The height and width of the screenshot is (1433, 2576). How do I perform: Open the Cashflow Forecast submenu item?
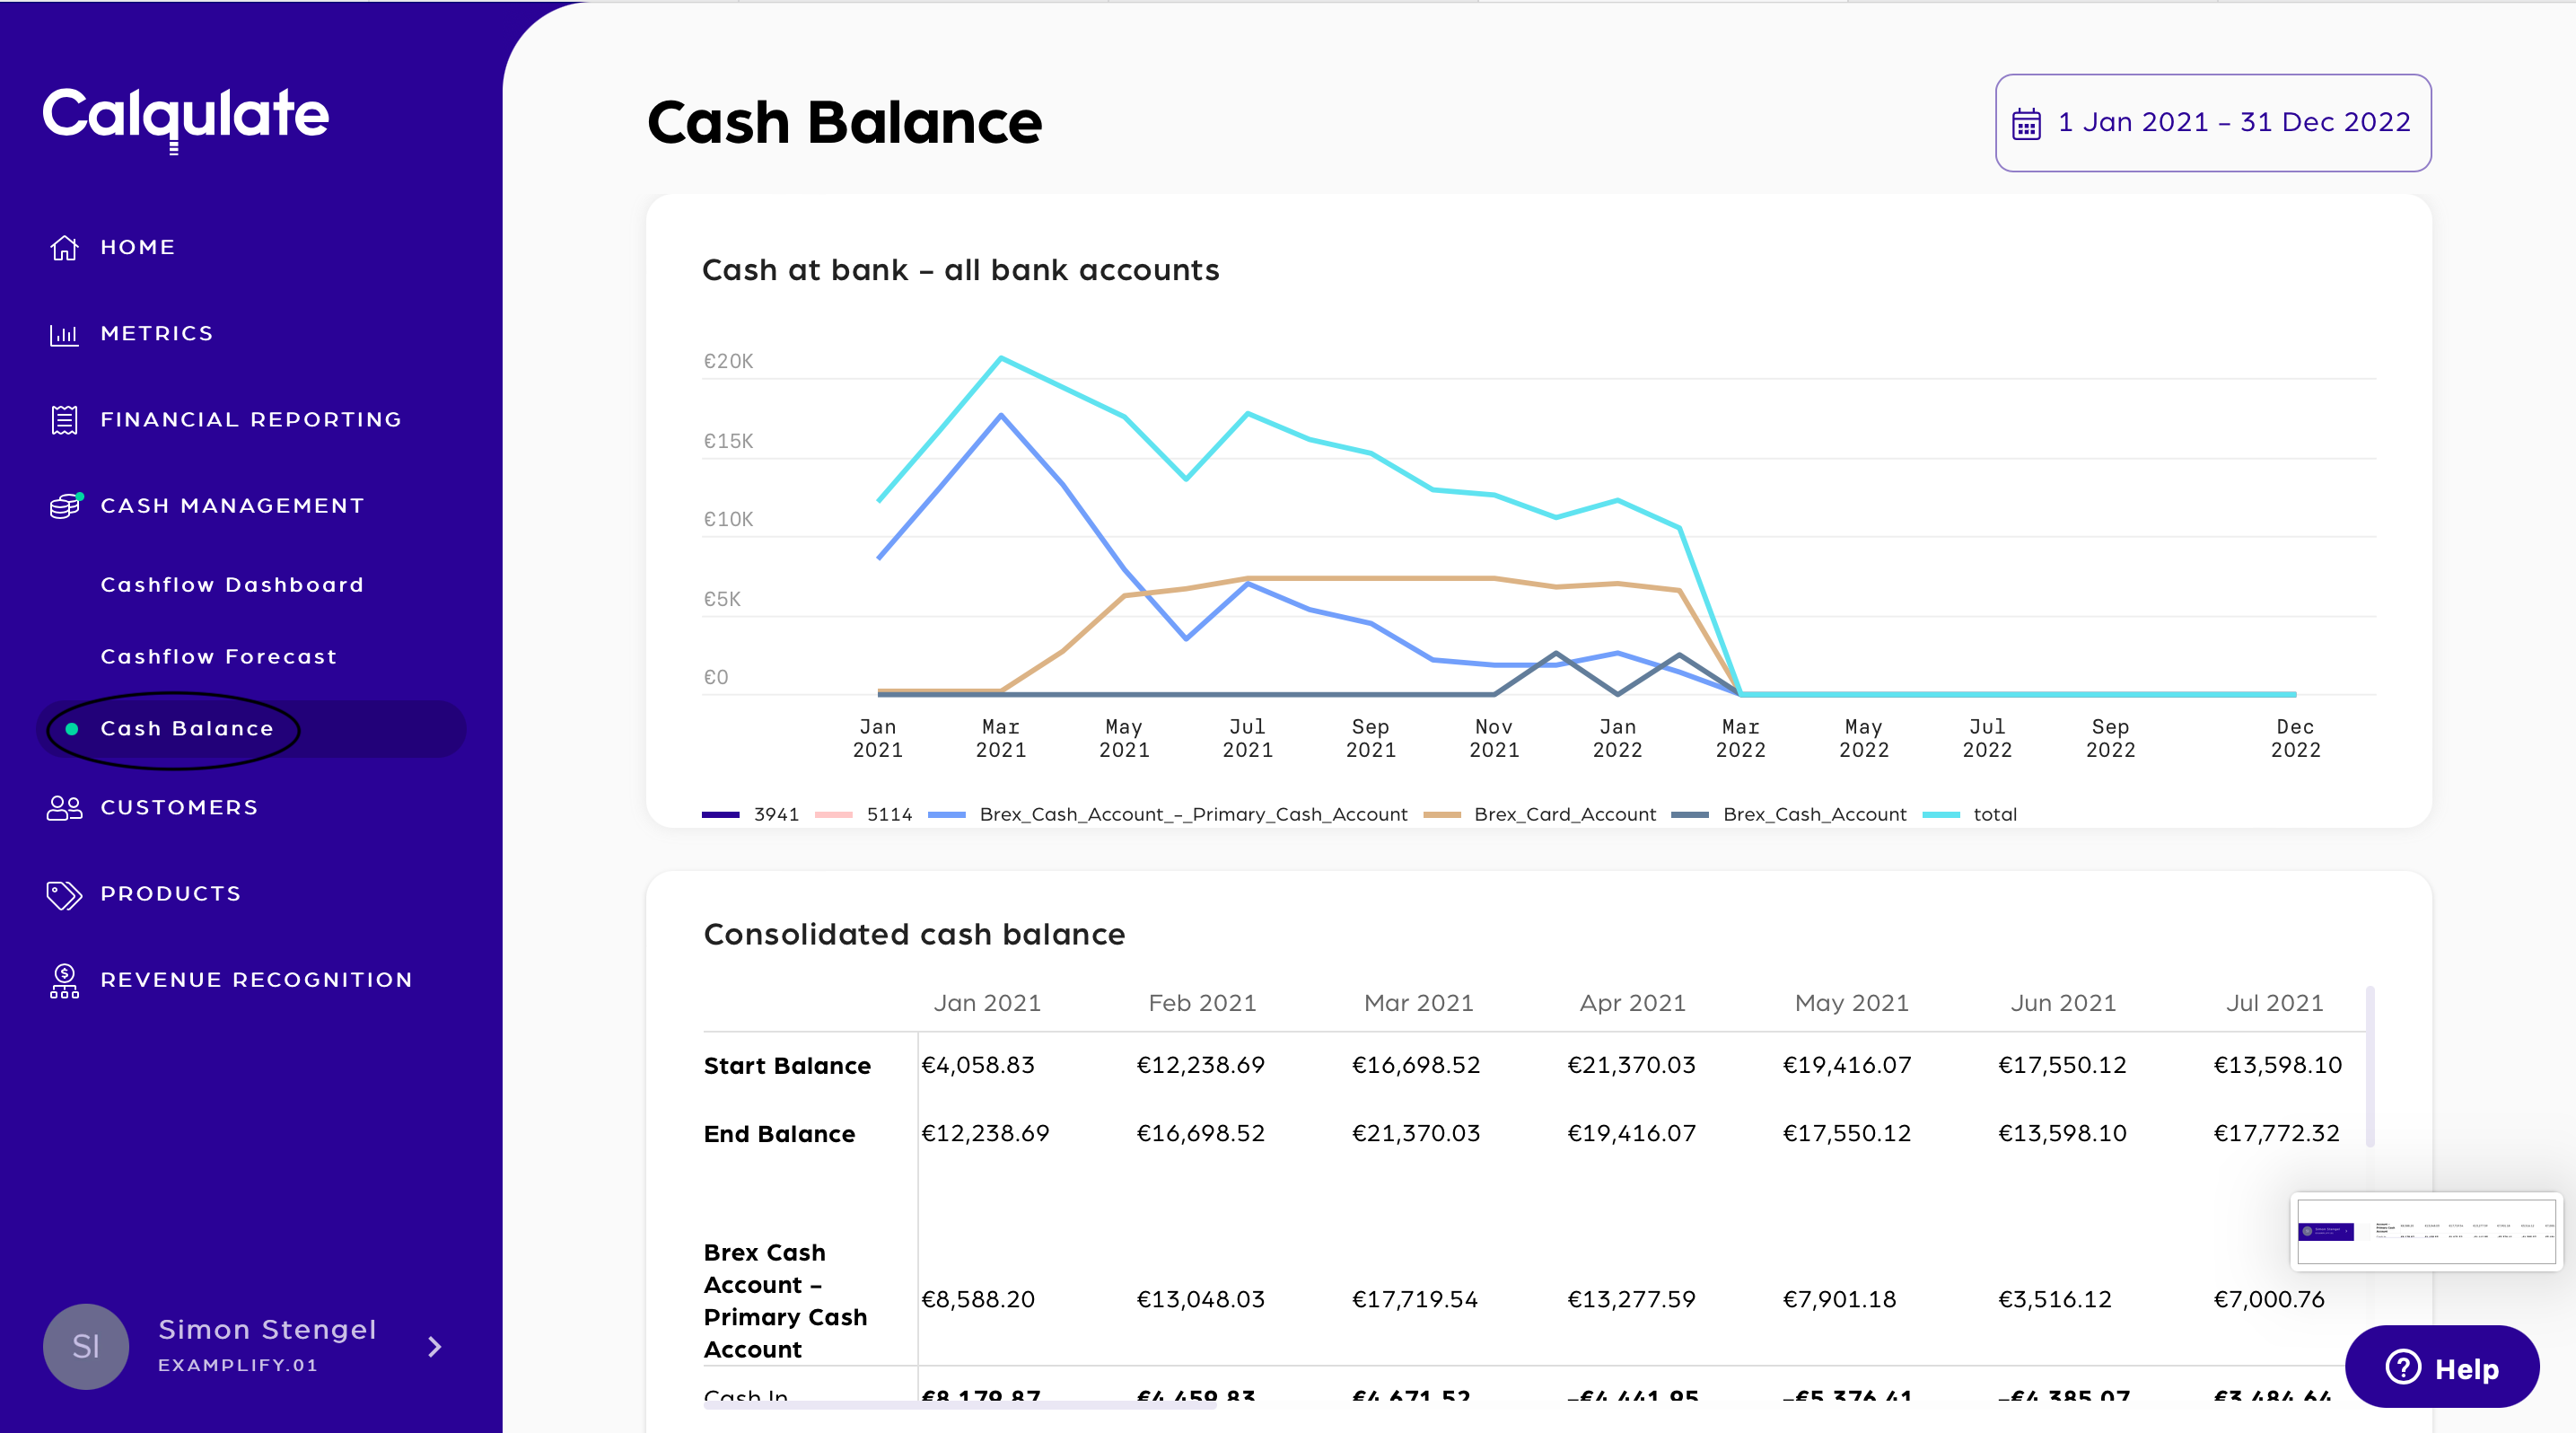219,657
